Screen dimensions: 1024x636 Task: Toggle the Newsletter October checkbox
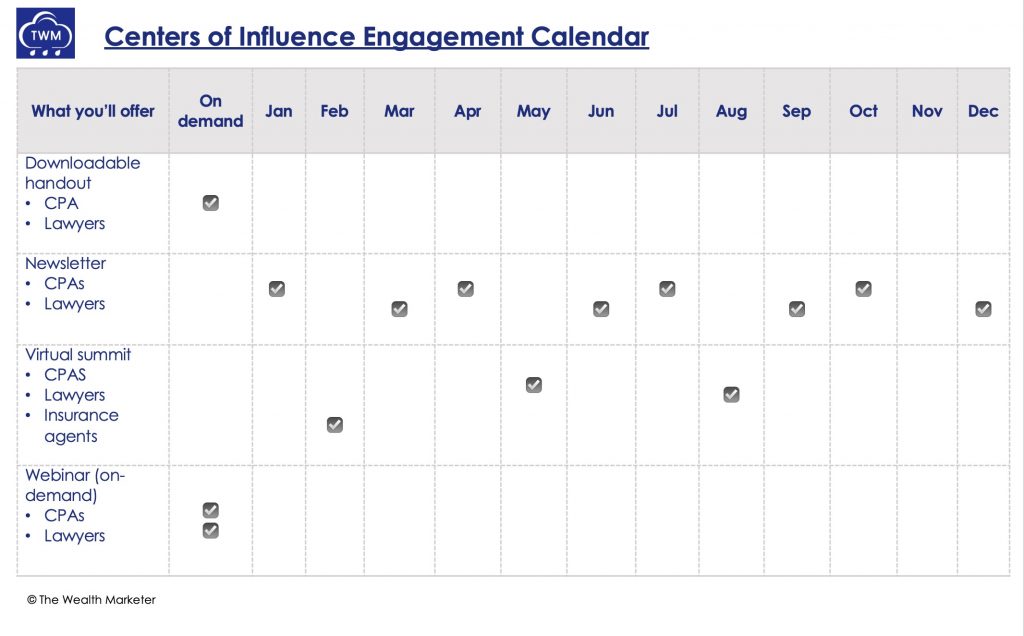pos(863,289)
